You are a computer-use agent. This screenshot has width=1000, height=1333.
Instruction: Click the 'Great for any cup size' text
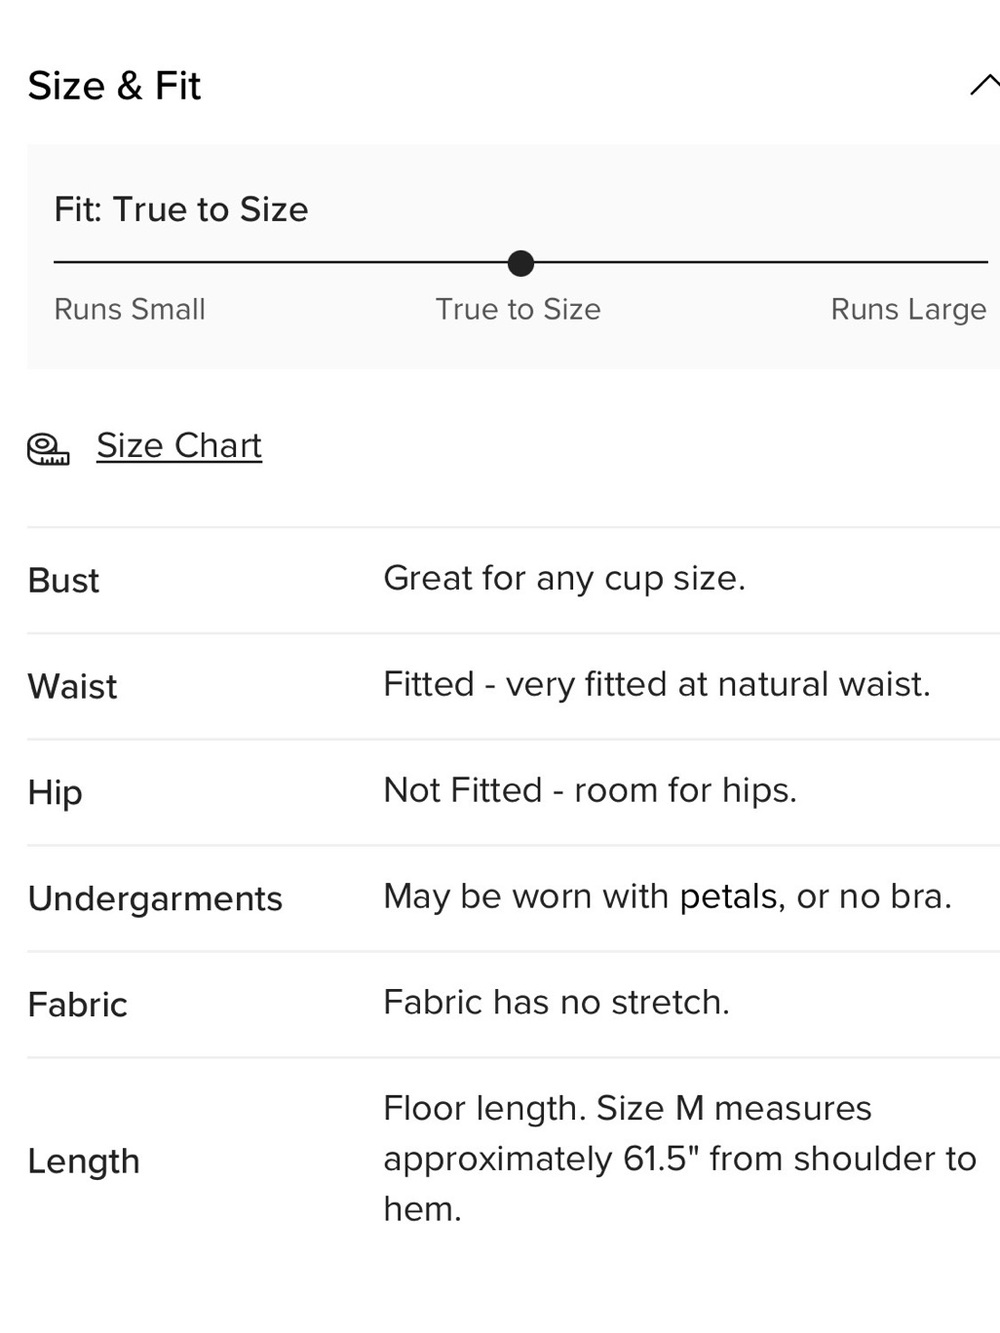click(564, 579)
